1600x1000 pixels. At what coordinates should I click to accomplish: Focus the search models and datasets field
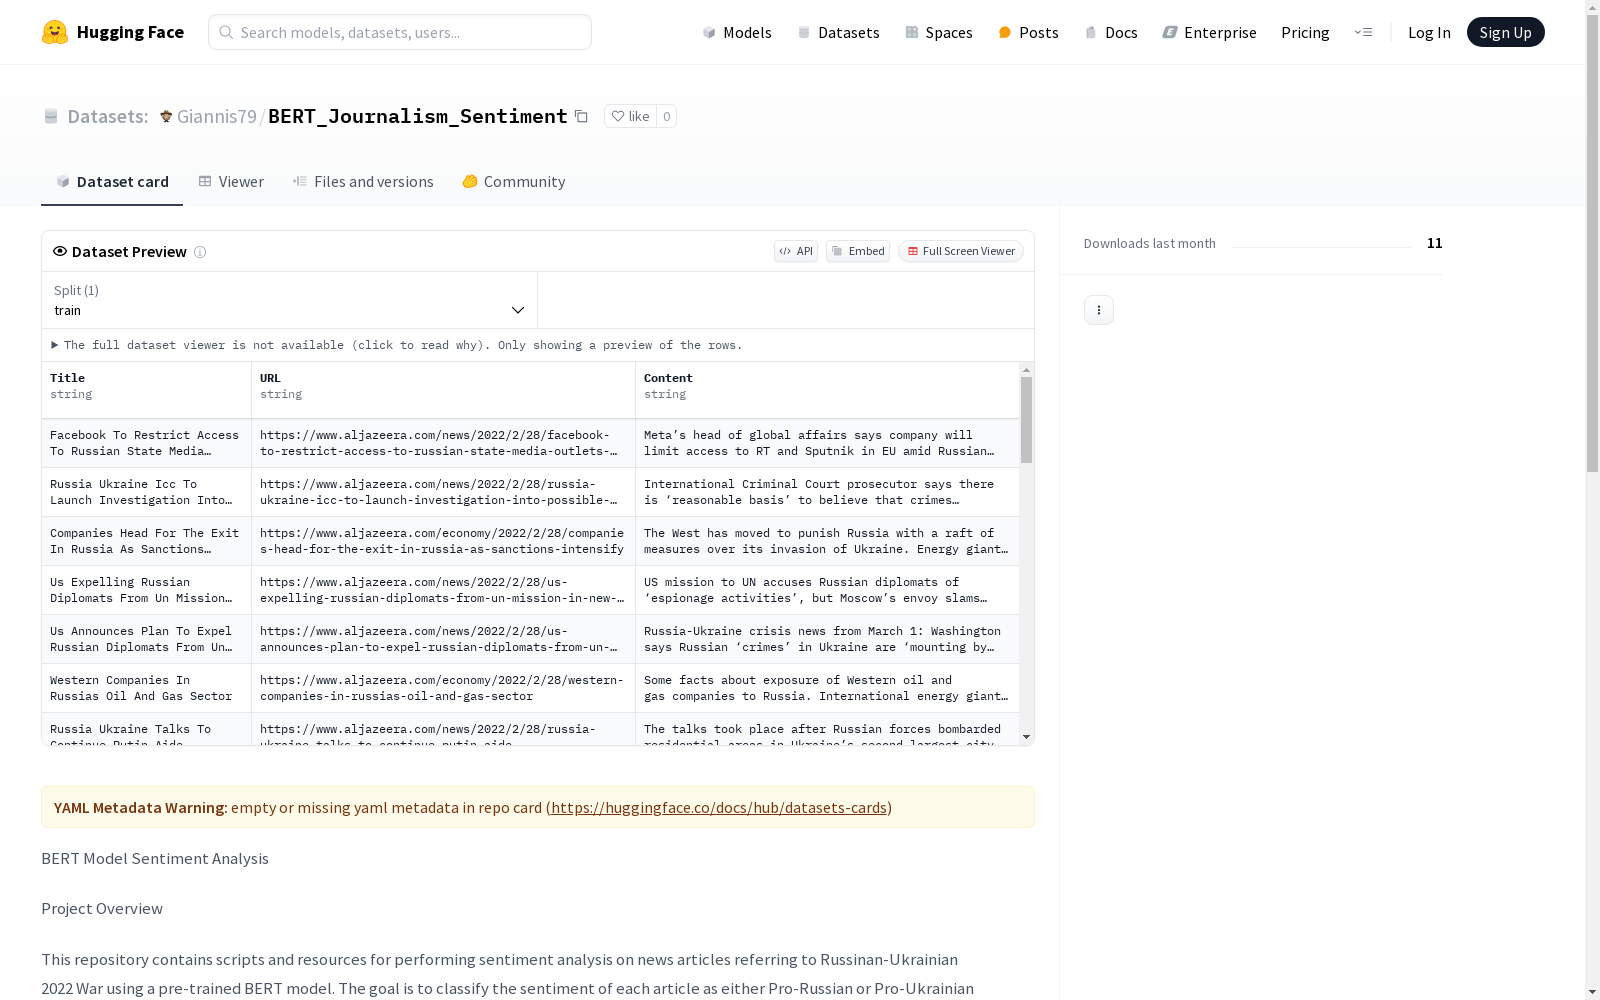tap(400, 32)
